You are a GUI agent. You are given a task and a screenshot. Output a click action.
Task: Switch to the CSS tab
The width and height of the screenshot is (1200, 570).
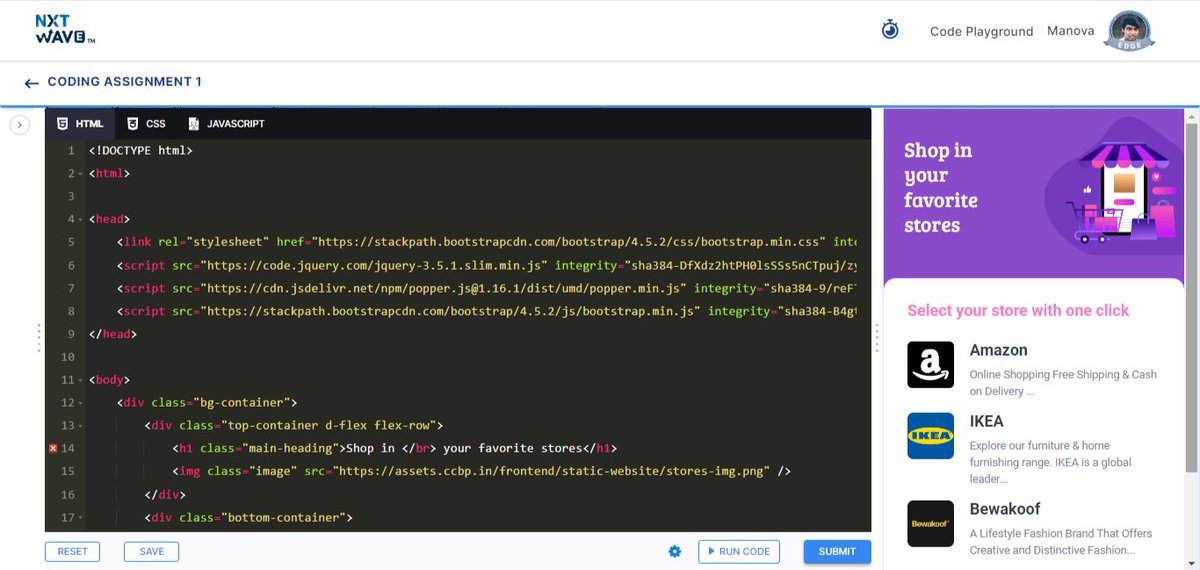tap(146, 124)
